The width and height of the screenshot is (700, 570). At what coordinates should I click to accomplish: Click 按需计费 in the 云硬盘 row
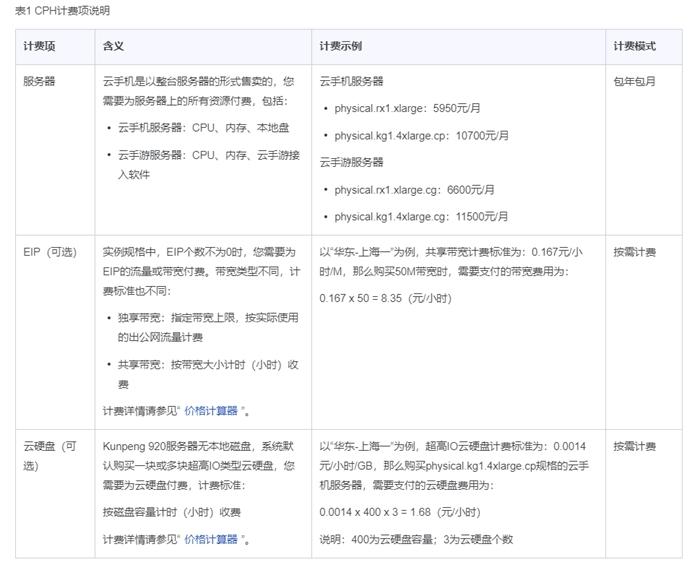(x=634, y=447)
